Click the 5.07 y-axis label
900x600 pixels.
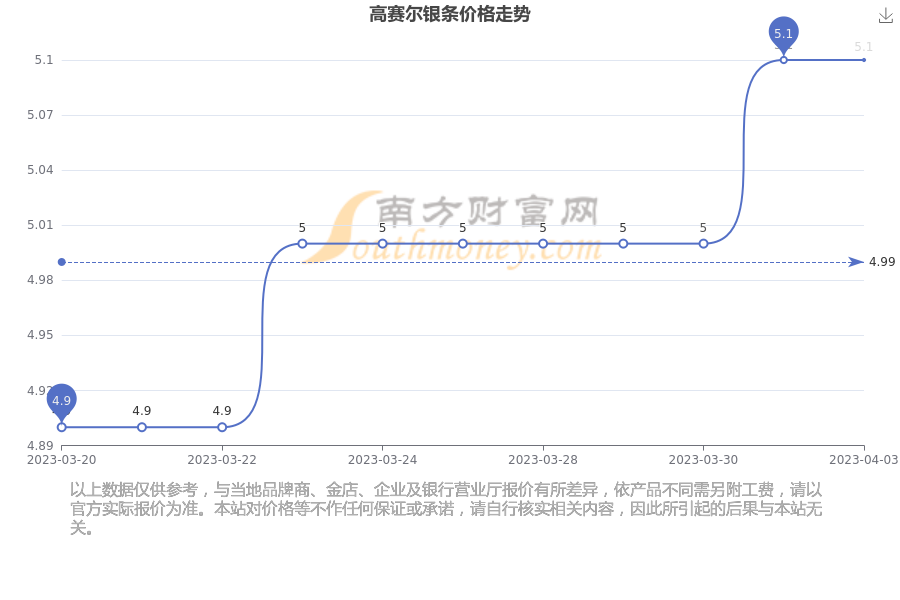coord(40,115)
